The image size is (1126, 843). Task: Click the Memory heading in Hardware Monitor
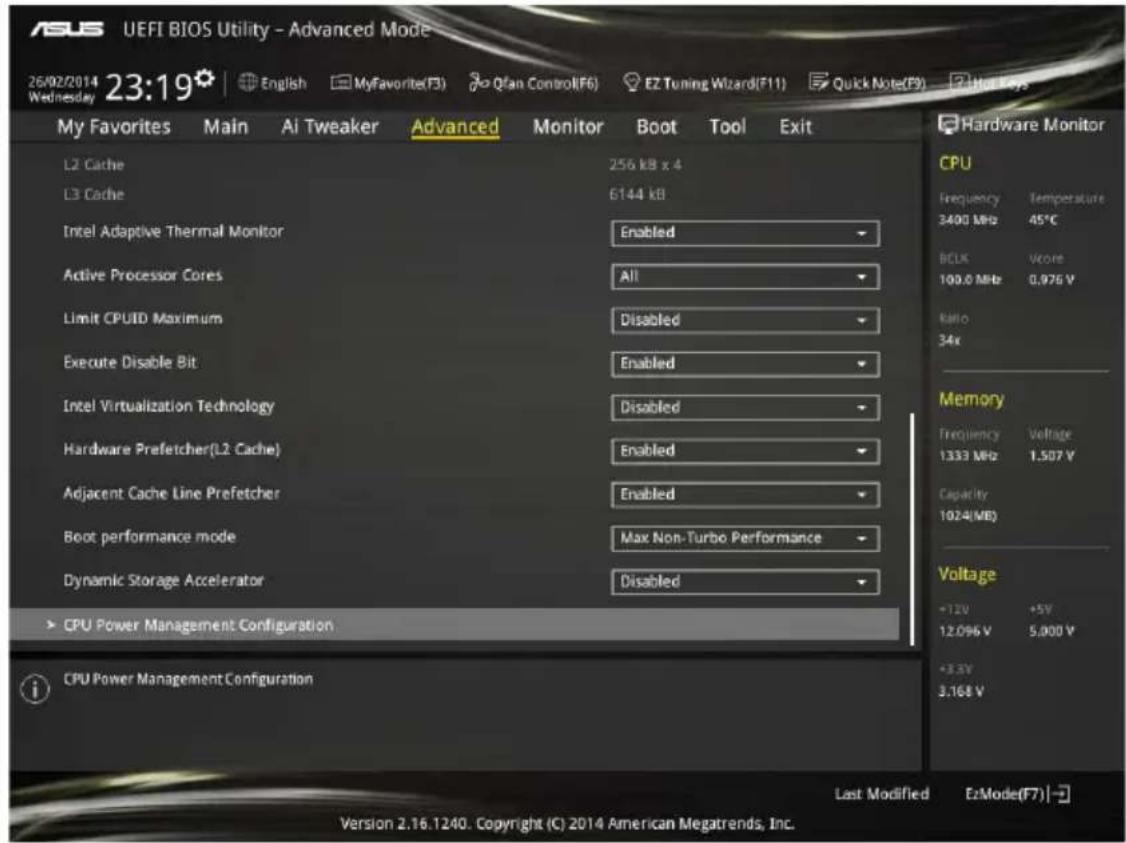click(x=971, y=399)
